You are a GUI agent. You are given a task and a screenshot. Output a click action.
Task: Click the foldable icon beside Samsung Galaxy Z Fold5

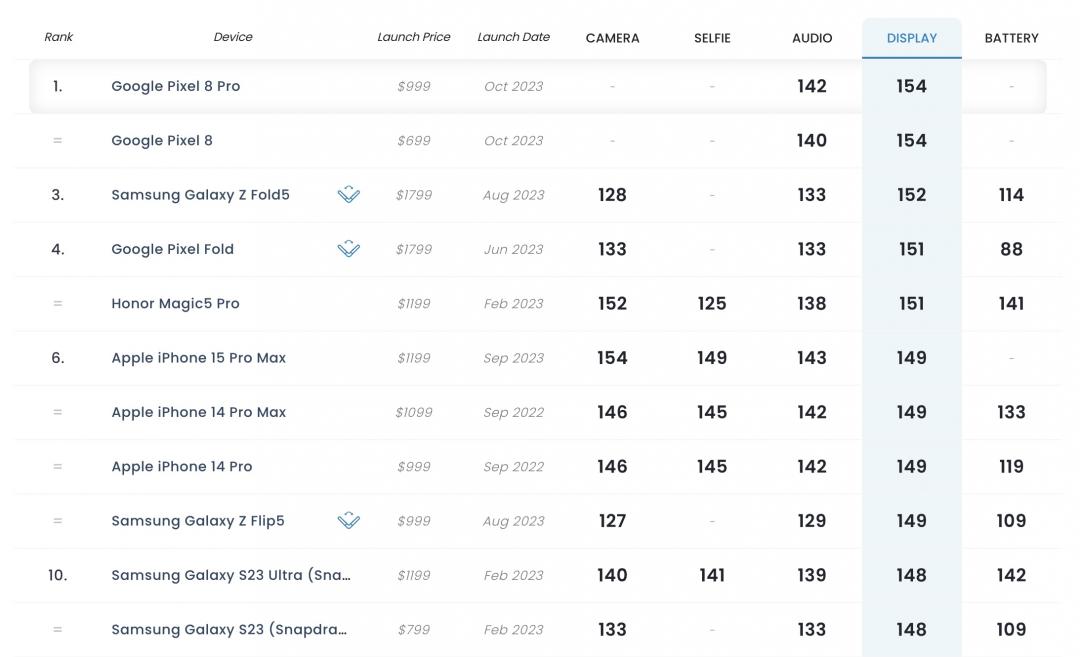[348, 195]
